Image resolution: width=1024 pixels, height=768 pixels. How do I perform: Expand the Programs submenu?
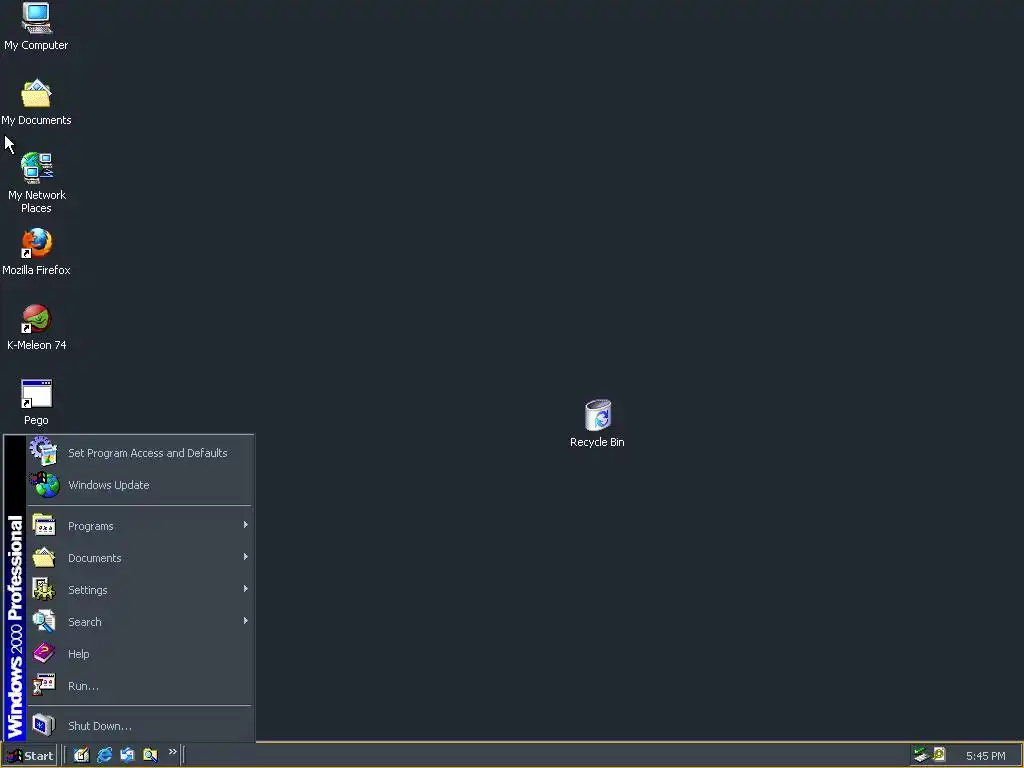[x=139, y=526]
